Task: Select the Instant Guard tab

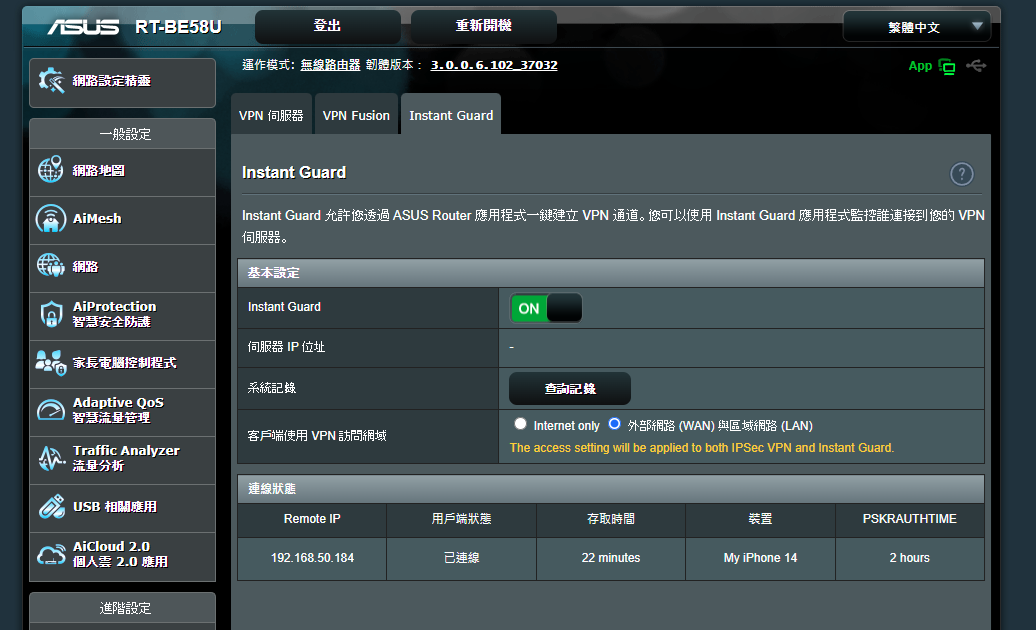Action: [x=451, y=115]
